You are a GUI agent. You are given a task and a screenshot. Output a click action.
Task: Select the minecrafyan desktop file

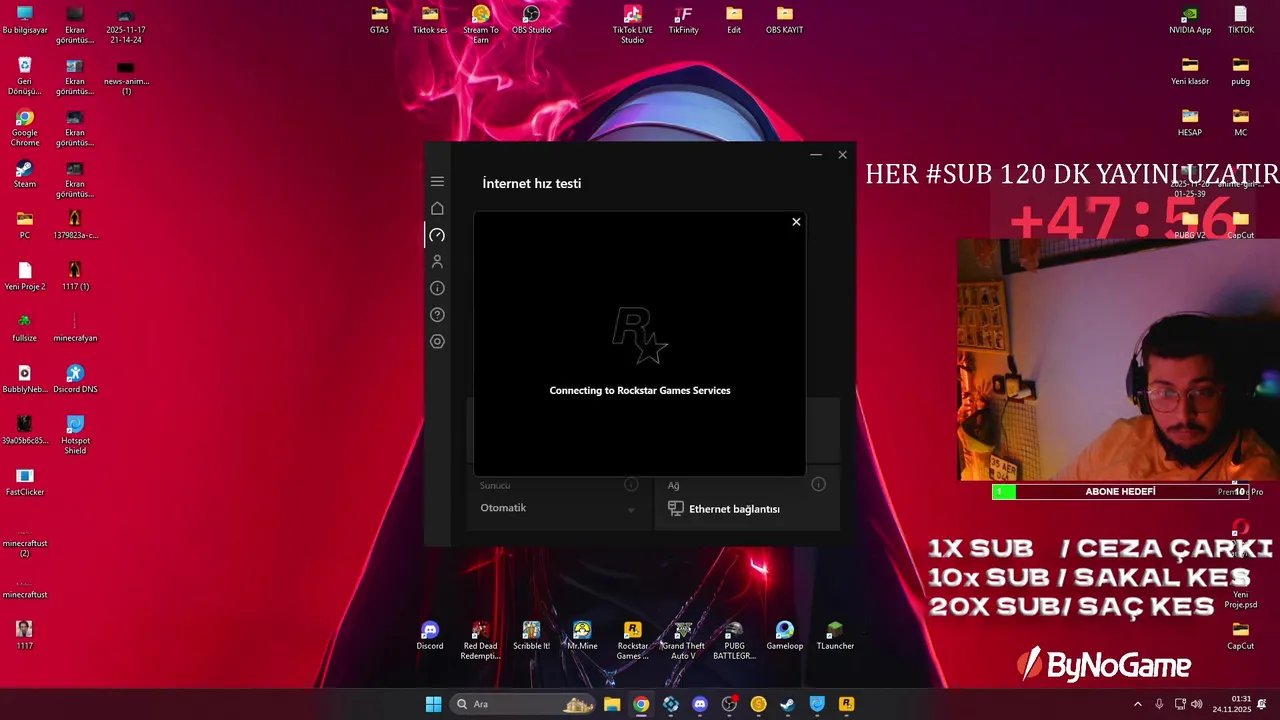(75, 327)
